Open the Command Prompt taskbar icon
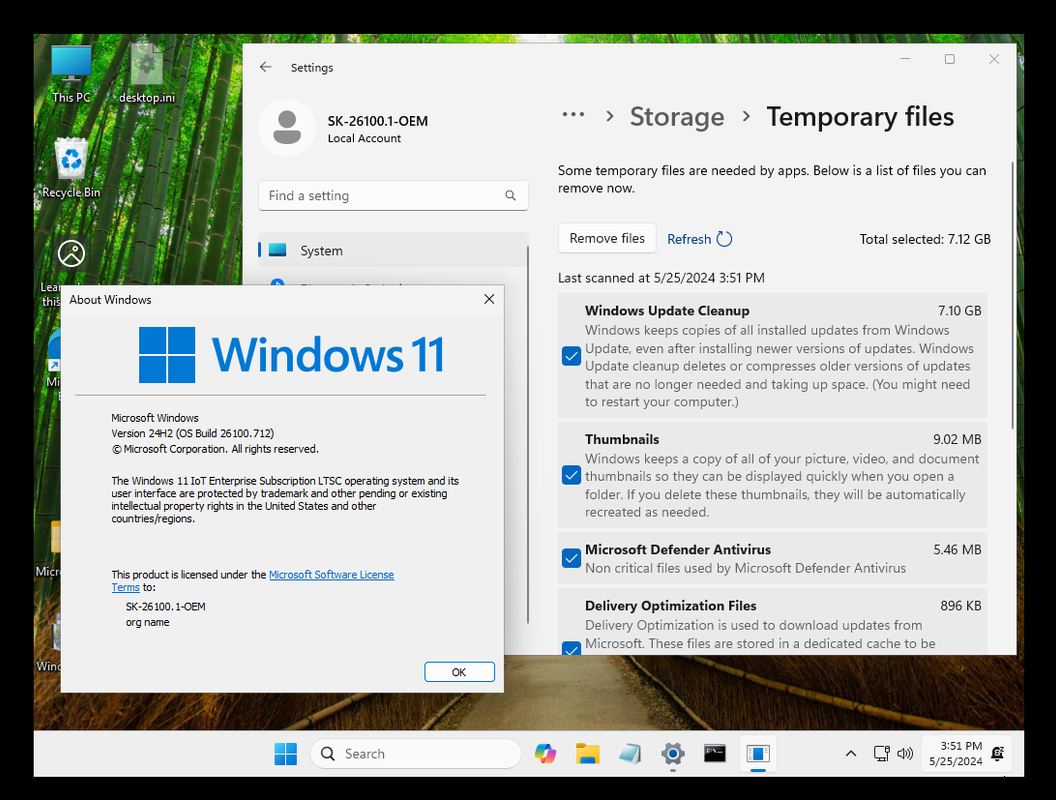 [x=715, y=754]
